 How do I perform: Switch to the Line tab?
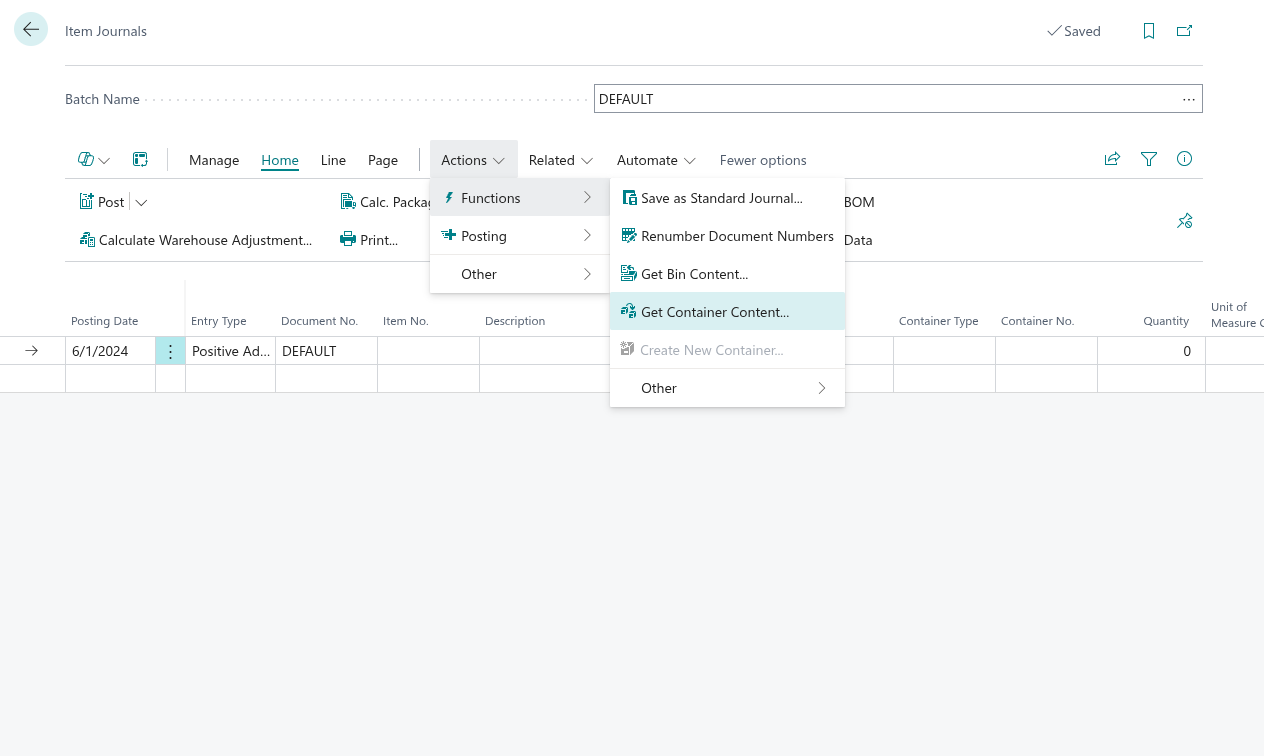333,160
